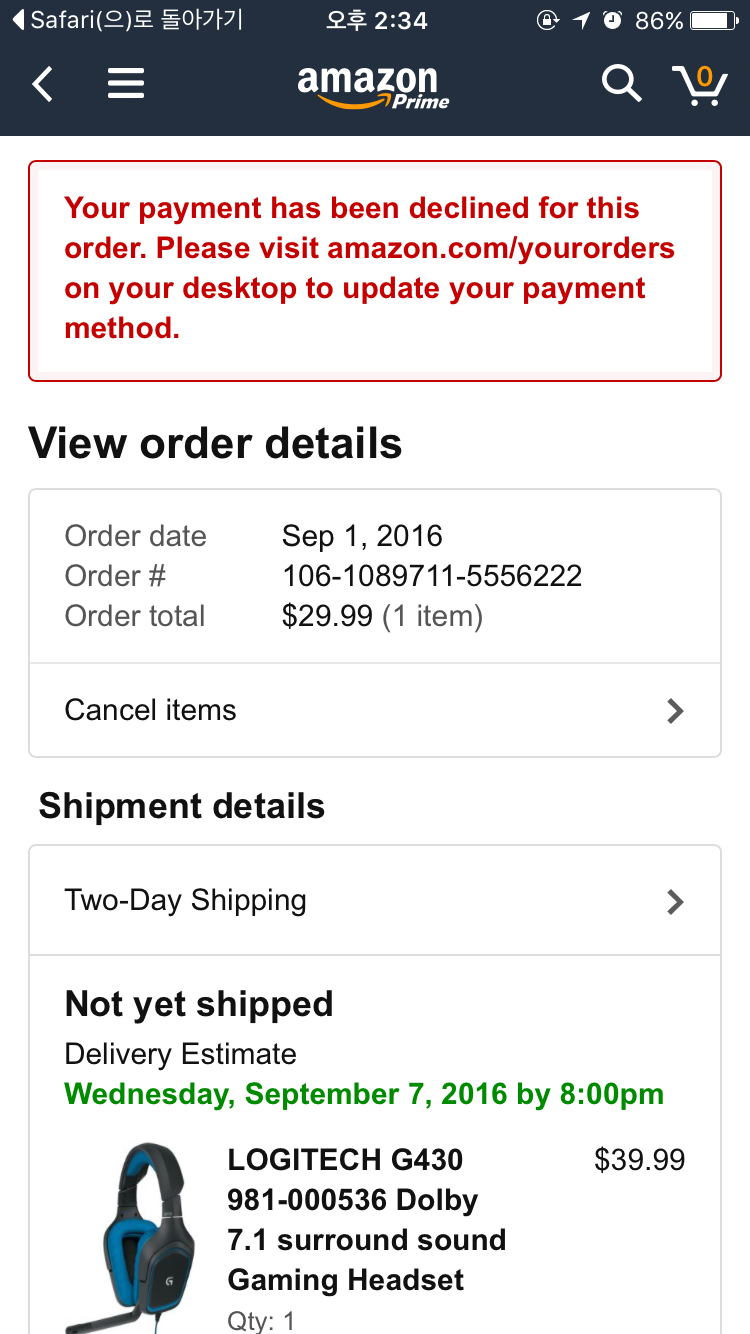The image size is (750, 1334).
Task: Expand Cancel items chevron
Action: (x=676, y=711)
